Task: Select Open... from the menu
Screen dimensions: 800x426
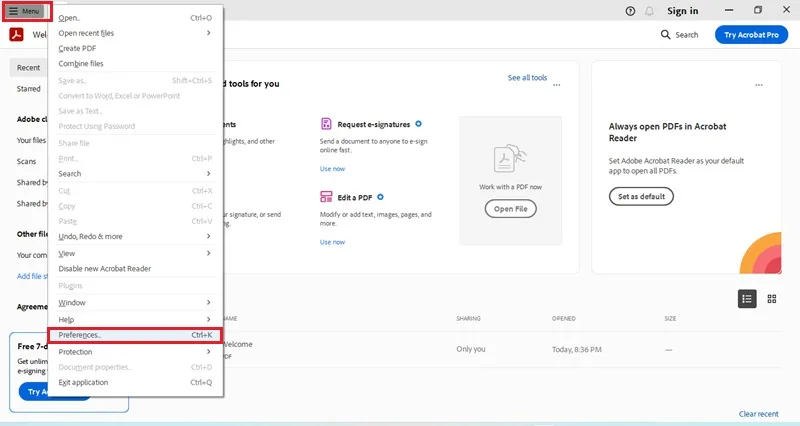Action: 135,18
